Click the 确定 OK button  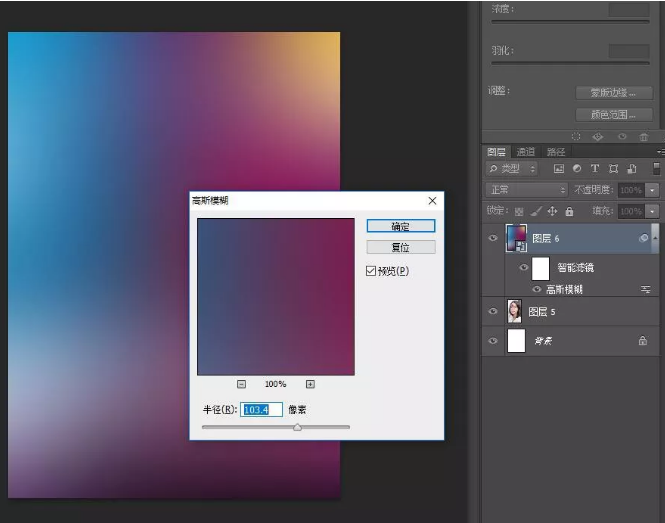pyautogui.click(x=400, y=226)
